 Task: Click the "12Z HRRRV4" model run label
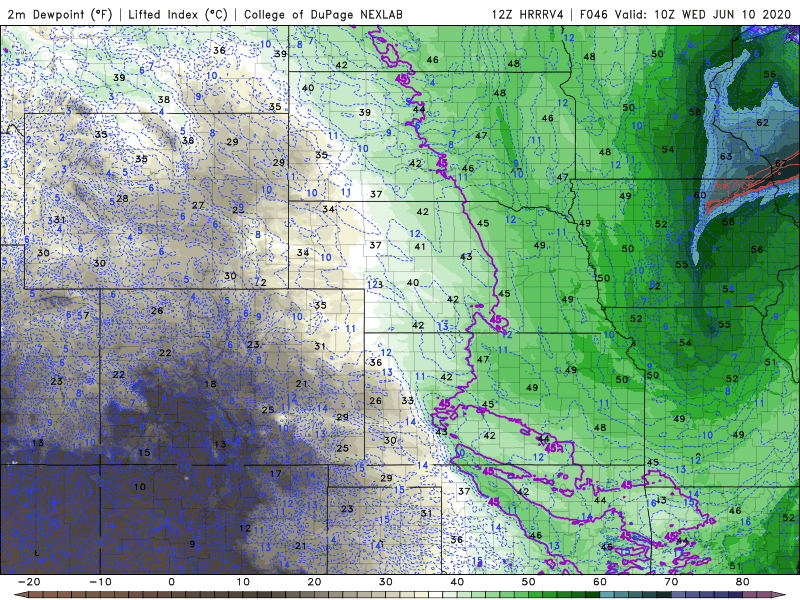pos(528,15)
